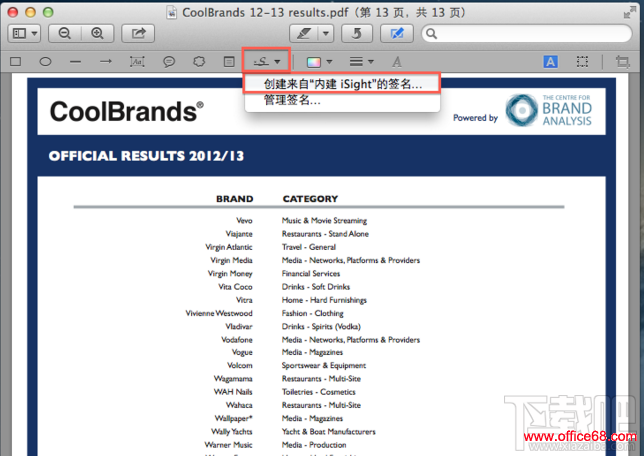Screen dimensions: 644x456
Task: Open the font panel icon
Action: click(396, 62)
